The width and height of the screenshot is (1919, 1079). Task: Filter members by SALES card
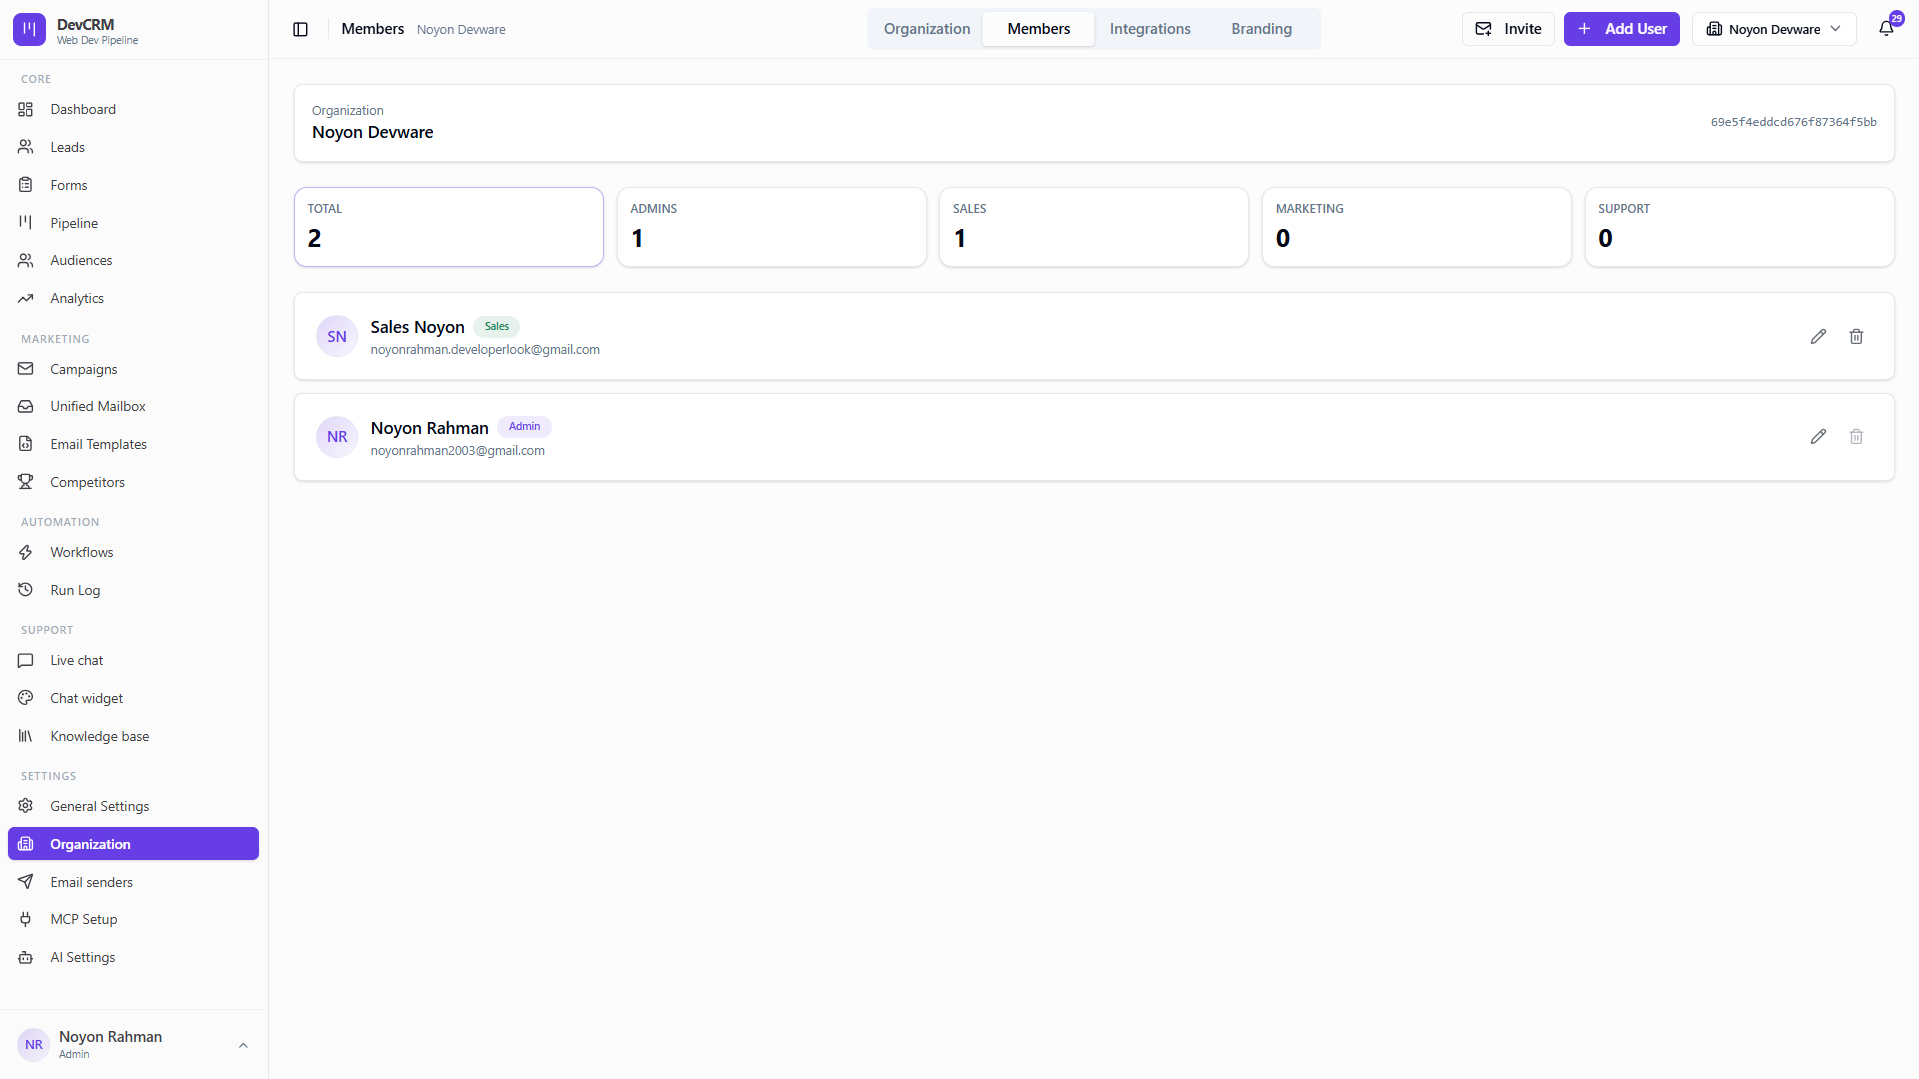click(x=1094, y=227)
